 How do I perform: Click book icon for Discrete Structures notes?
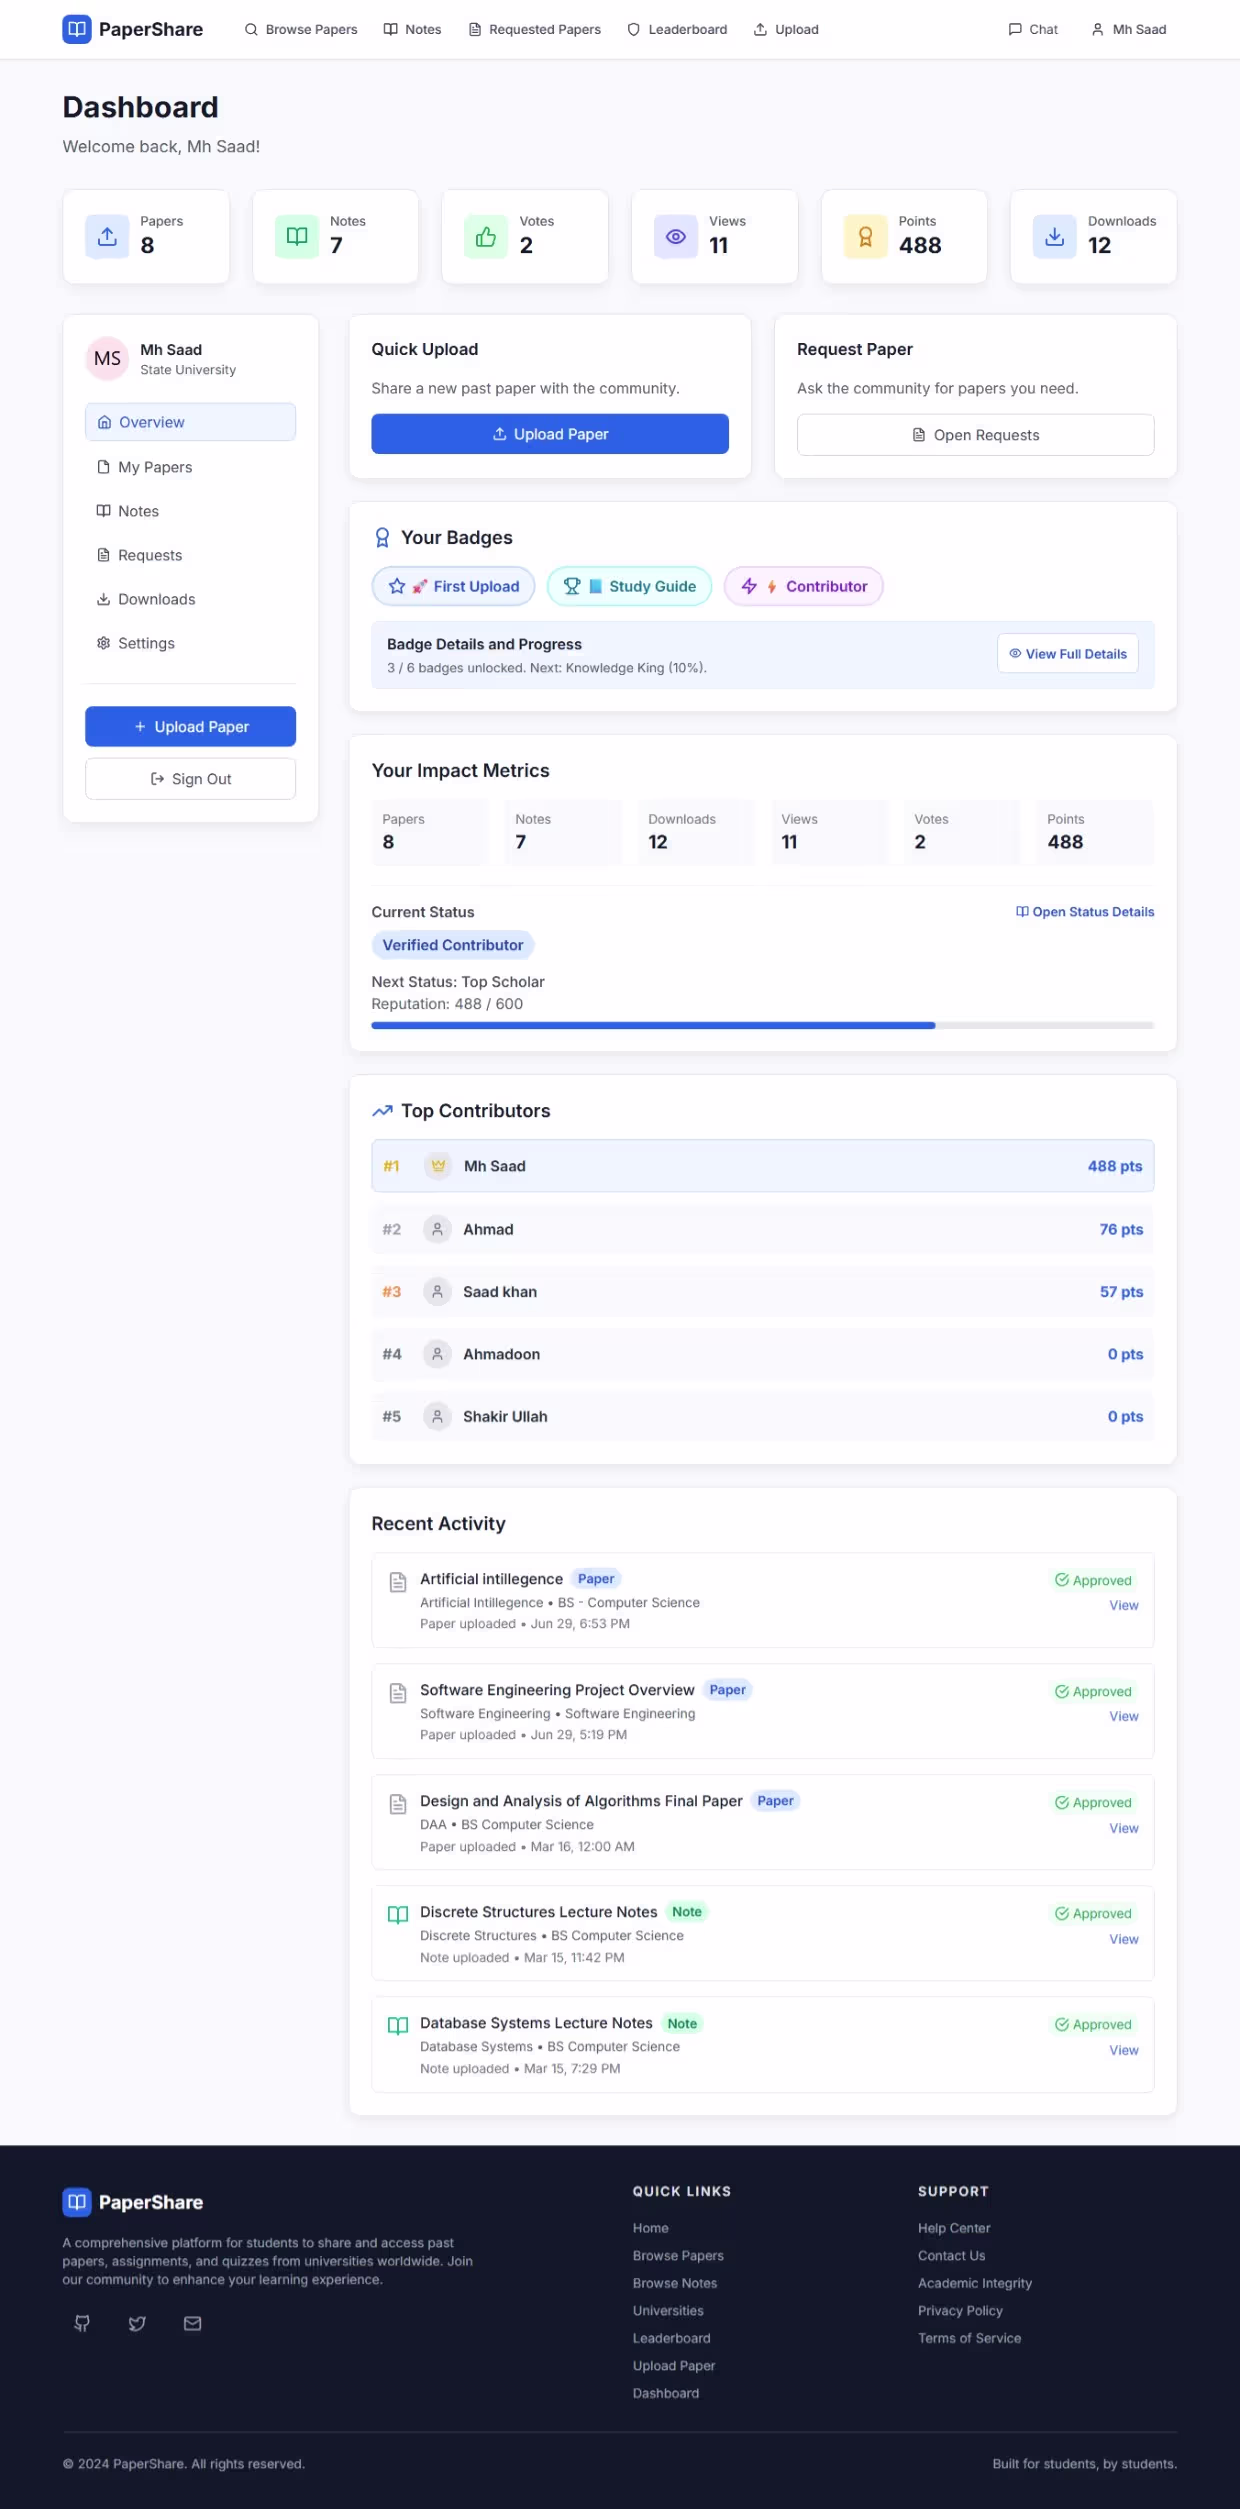click(x=398, y=1915)
